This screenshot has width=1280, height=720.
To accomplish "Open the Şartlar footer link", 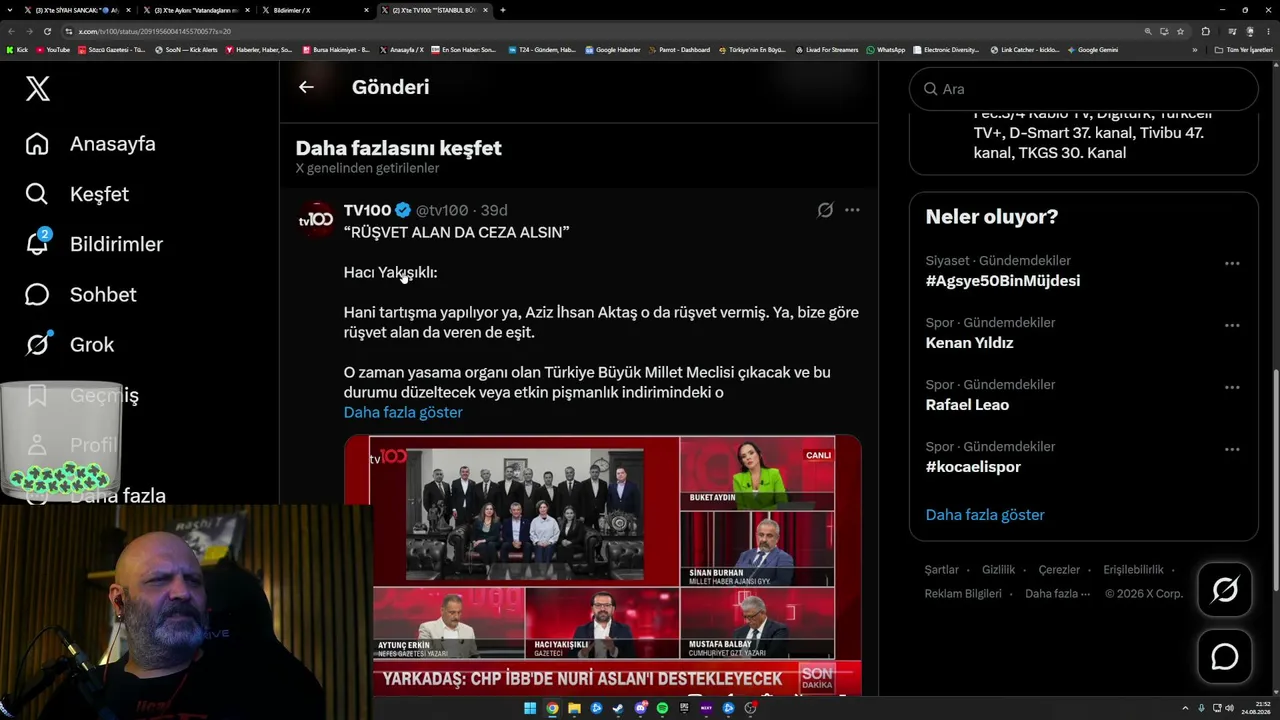I will (x=941, y=570).
